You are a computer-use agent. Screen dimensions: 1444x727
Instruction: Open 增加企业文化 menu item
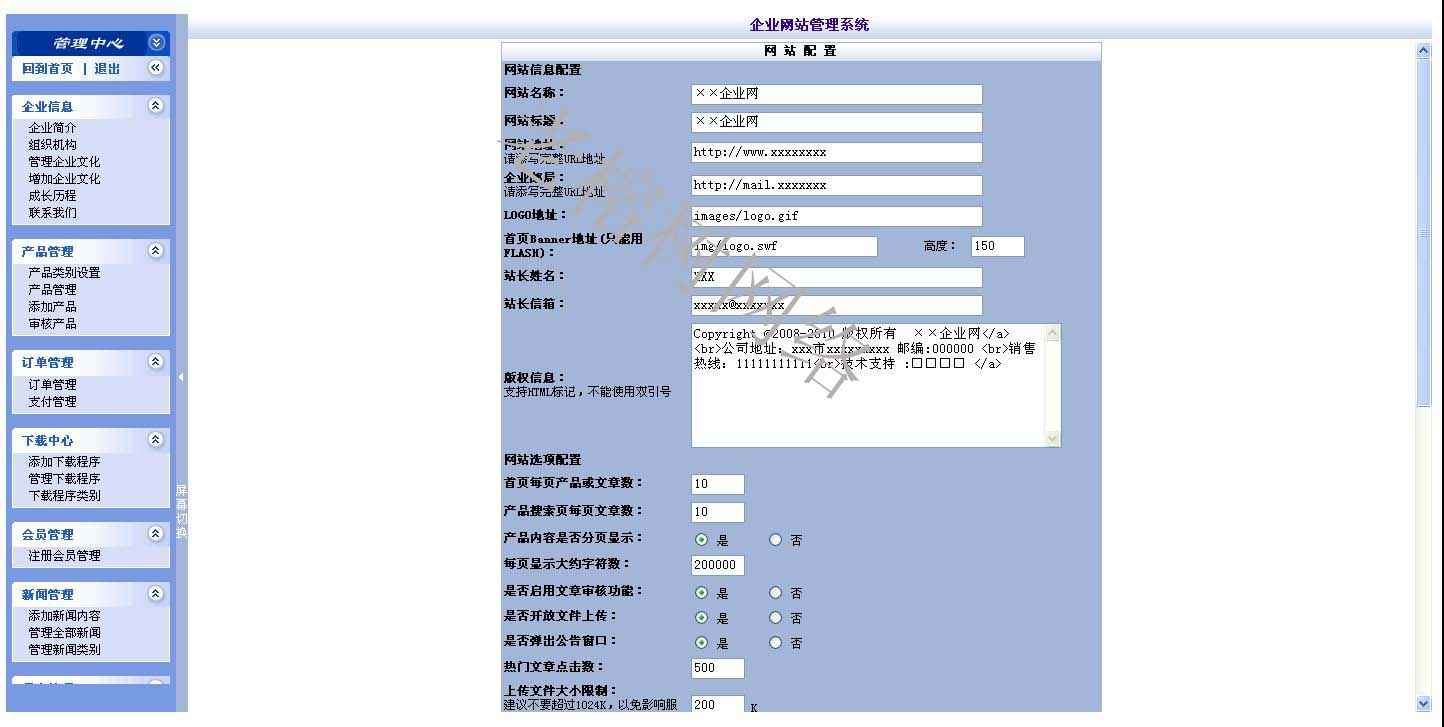point(64,179)
